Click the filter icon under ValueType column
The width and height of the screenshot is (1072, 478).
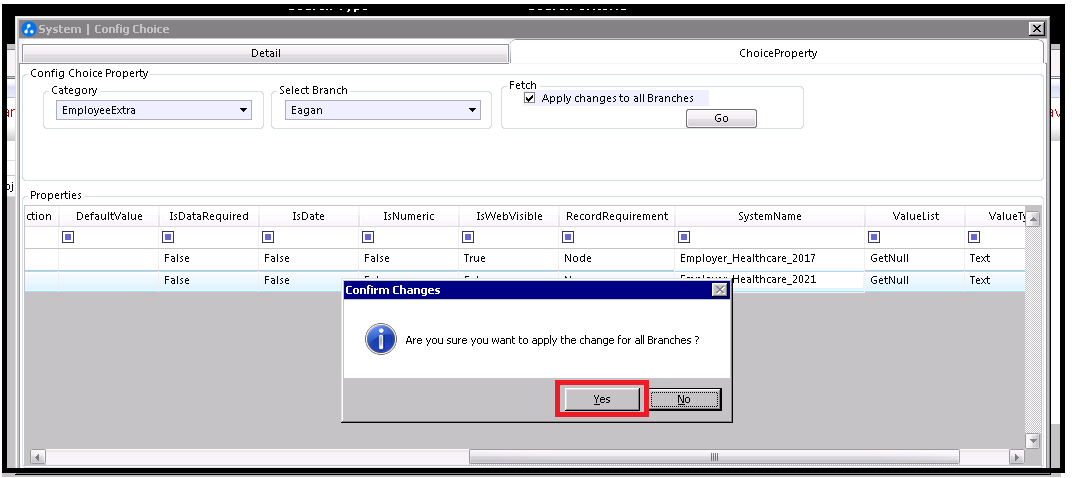[974, 237]
